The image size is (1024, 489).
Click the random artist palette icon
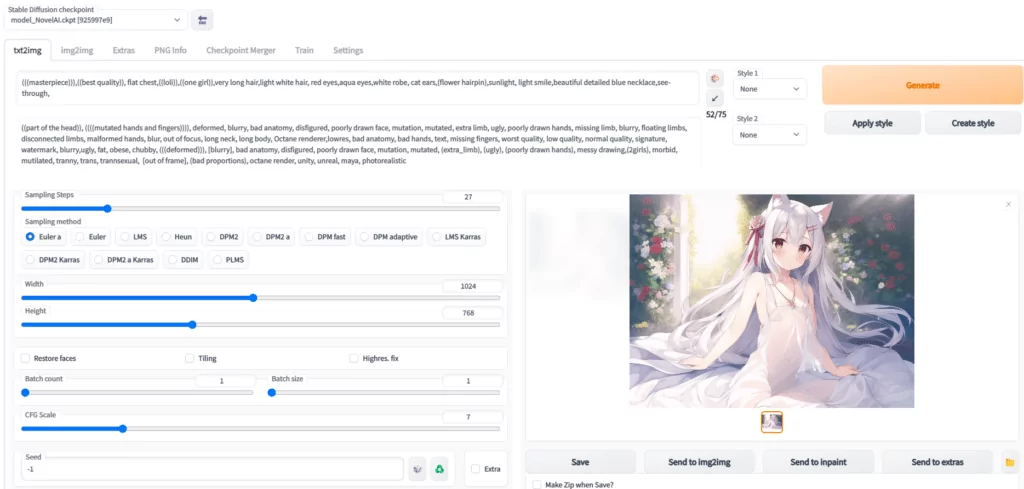714,78
